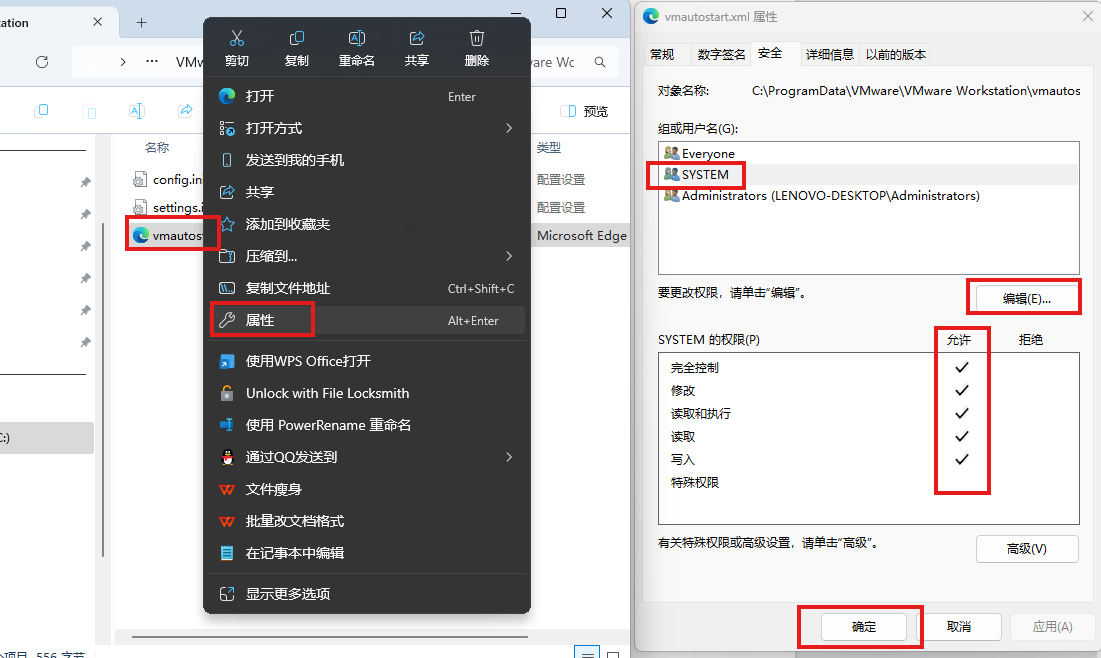Screen dimensions: 1101x658
Task: Click the 完全控制 permission row
Action: 868,367
